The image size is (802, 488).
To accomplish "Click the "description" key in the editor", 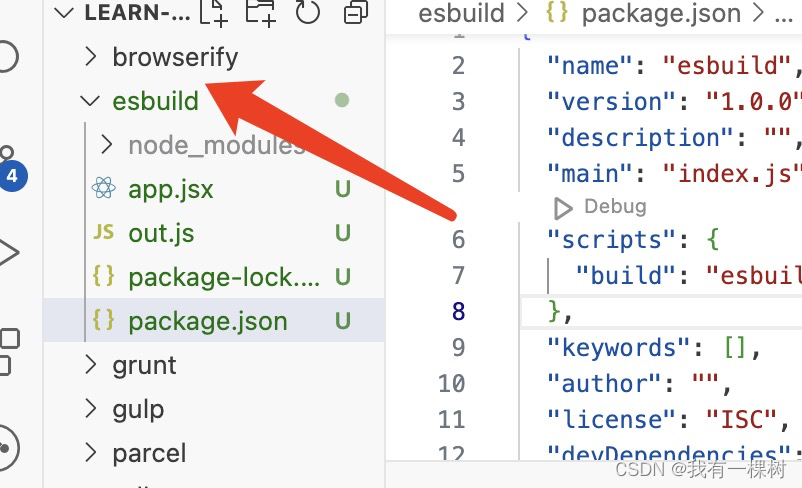I will pos(640,137).
